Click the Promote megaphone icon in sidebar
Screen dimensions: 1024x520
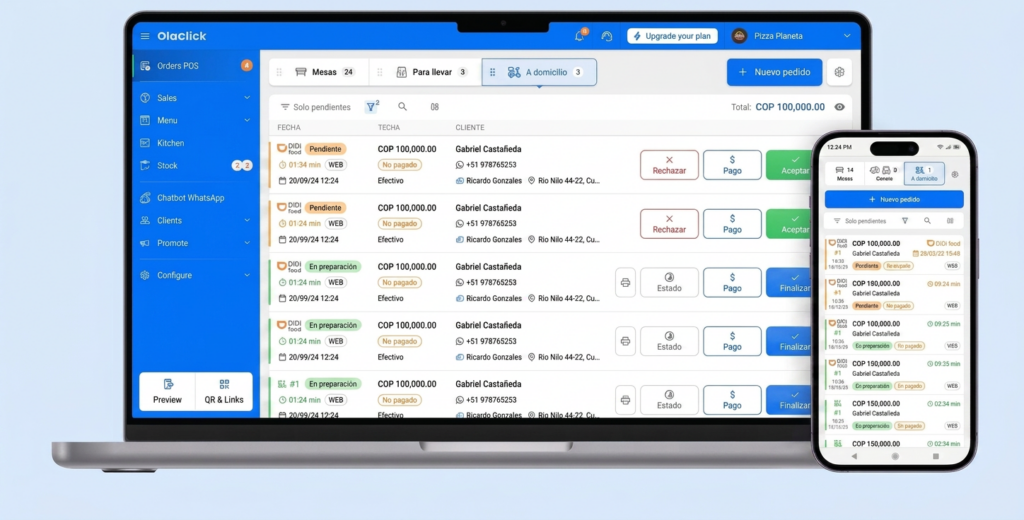click(145, 243)
